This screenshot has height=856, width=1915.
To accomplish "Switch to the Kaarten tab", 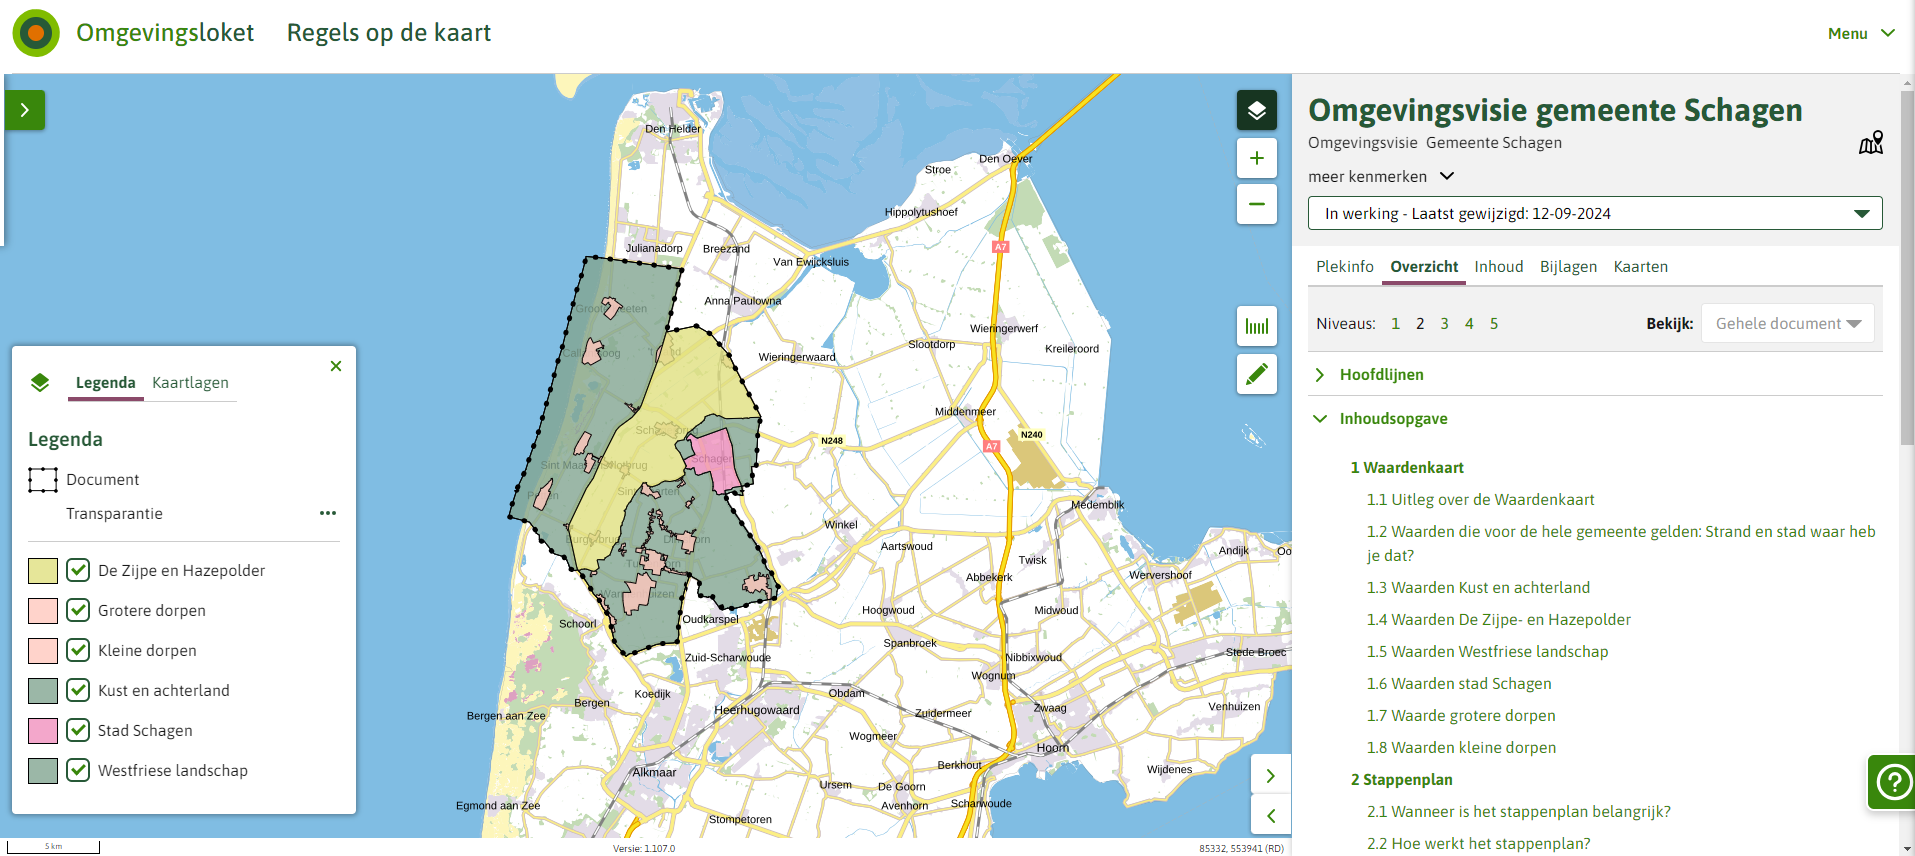I will (1640, 266).
